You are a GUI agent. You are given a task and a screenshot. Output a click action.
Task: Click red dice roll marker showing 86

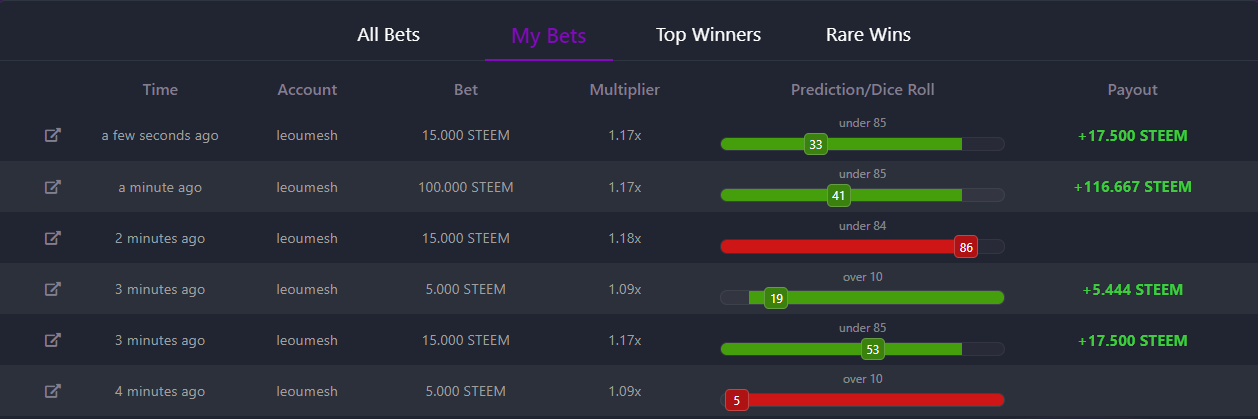(x=965, y=247)
